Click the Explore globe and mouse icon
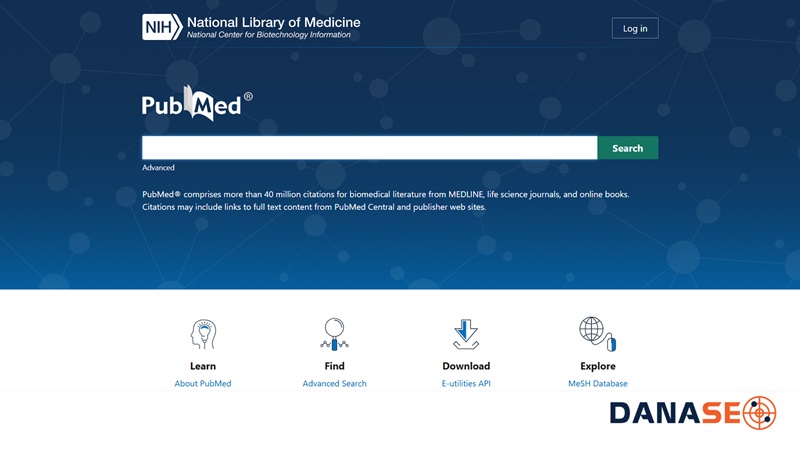800x450 pixels. click(597, 334)
